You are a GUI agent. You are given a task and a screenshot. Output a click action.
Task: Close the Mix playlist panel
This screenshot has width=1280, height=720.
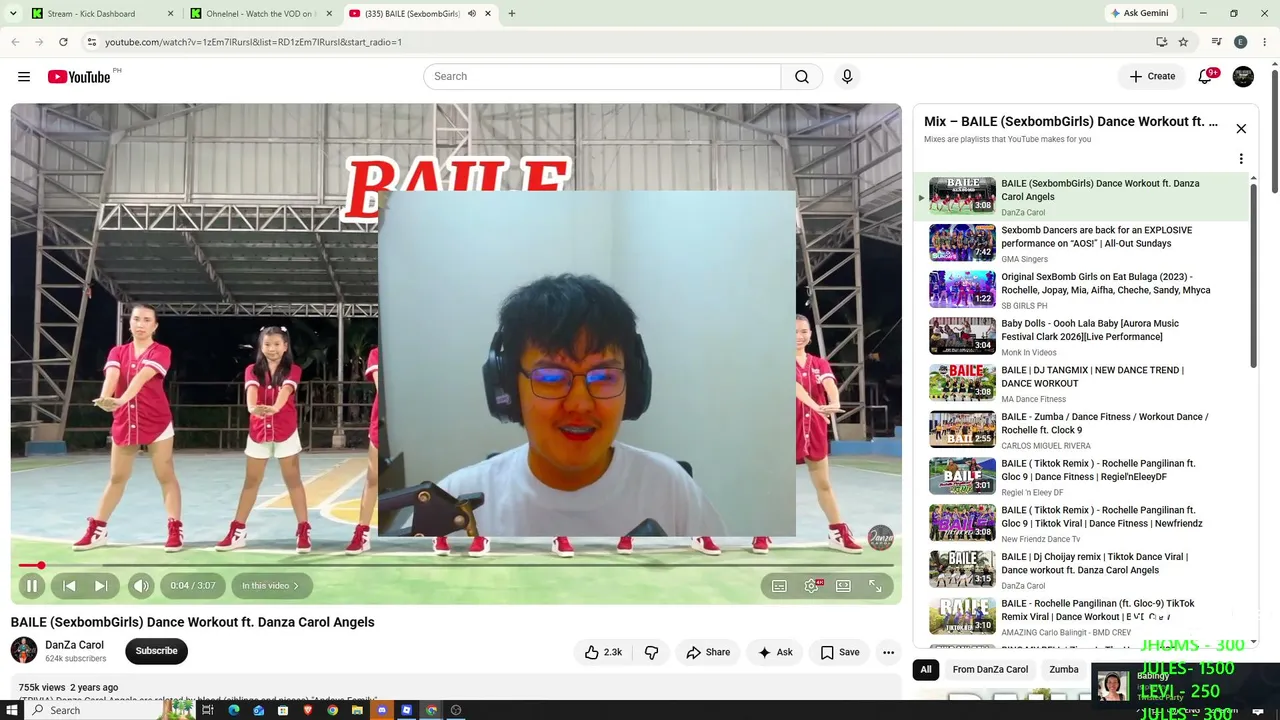pos(1241,128)
